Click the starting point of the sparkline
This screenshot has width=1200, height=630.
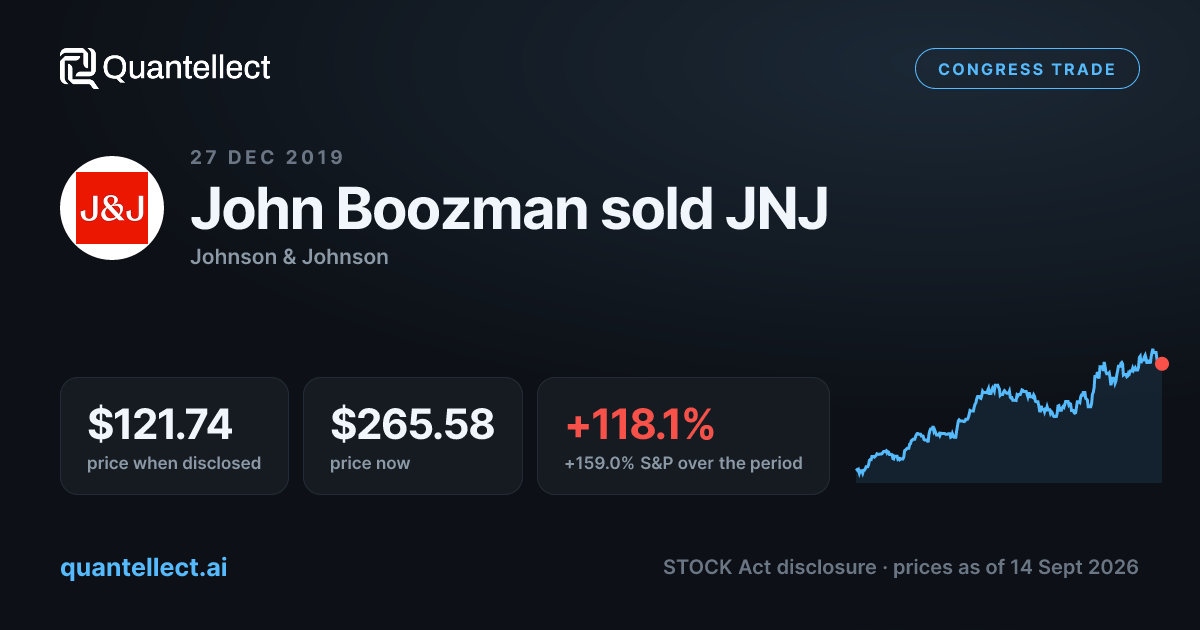pos(858,471)
